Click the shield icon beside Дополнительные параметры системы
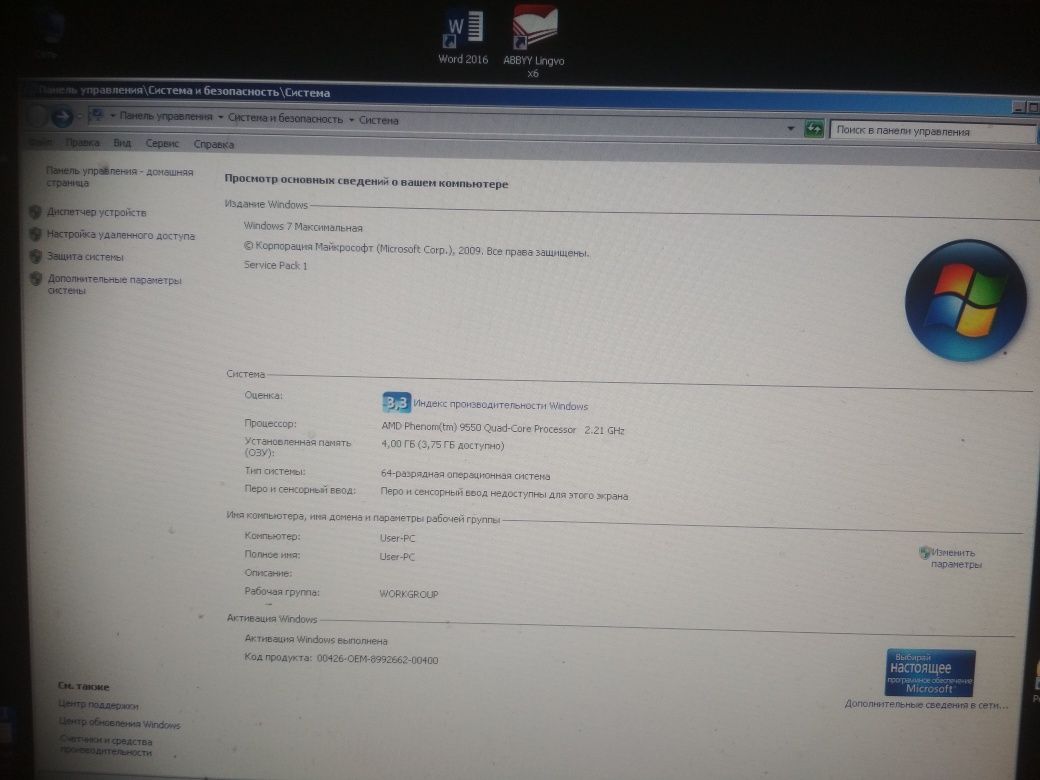The width and height of the screenshot is (1040, 780). click(x=36, y=279)
